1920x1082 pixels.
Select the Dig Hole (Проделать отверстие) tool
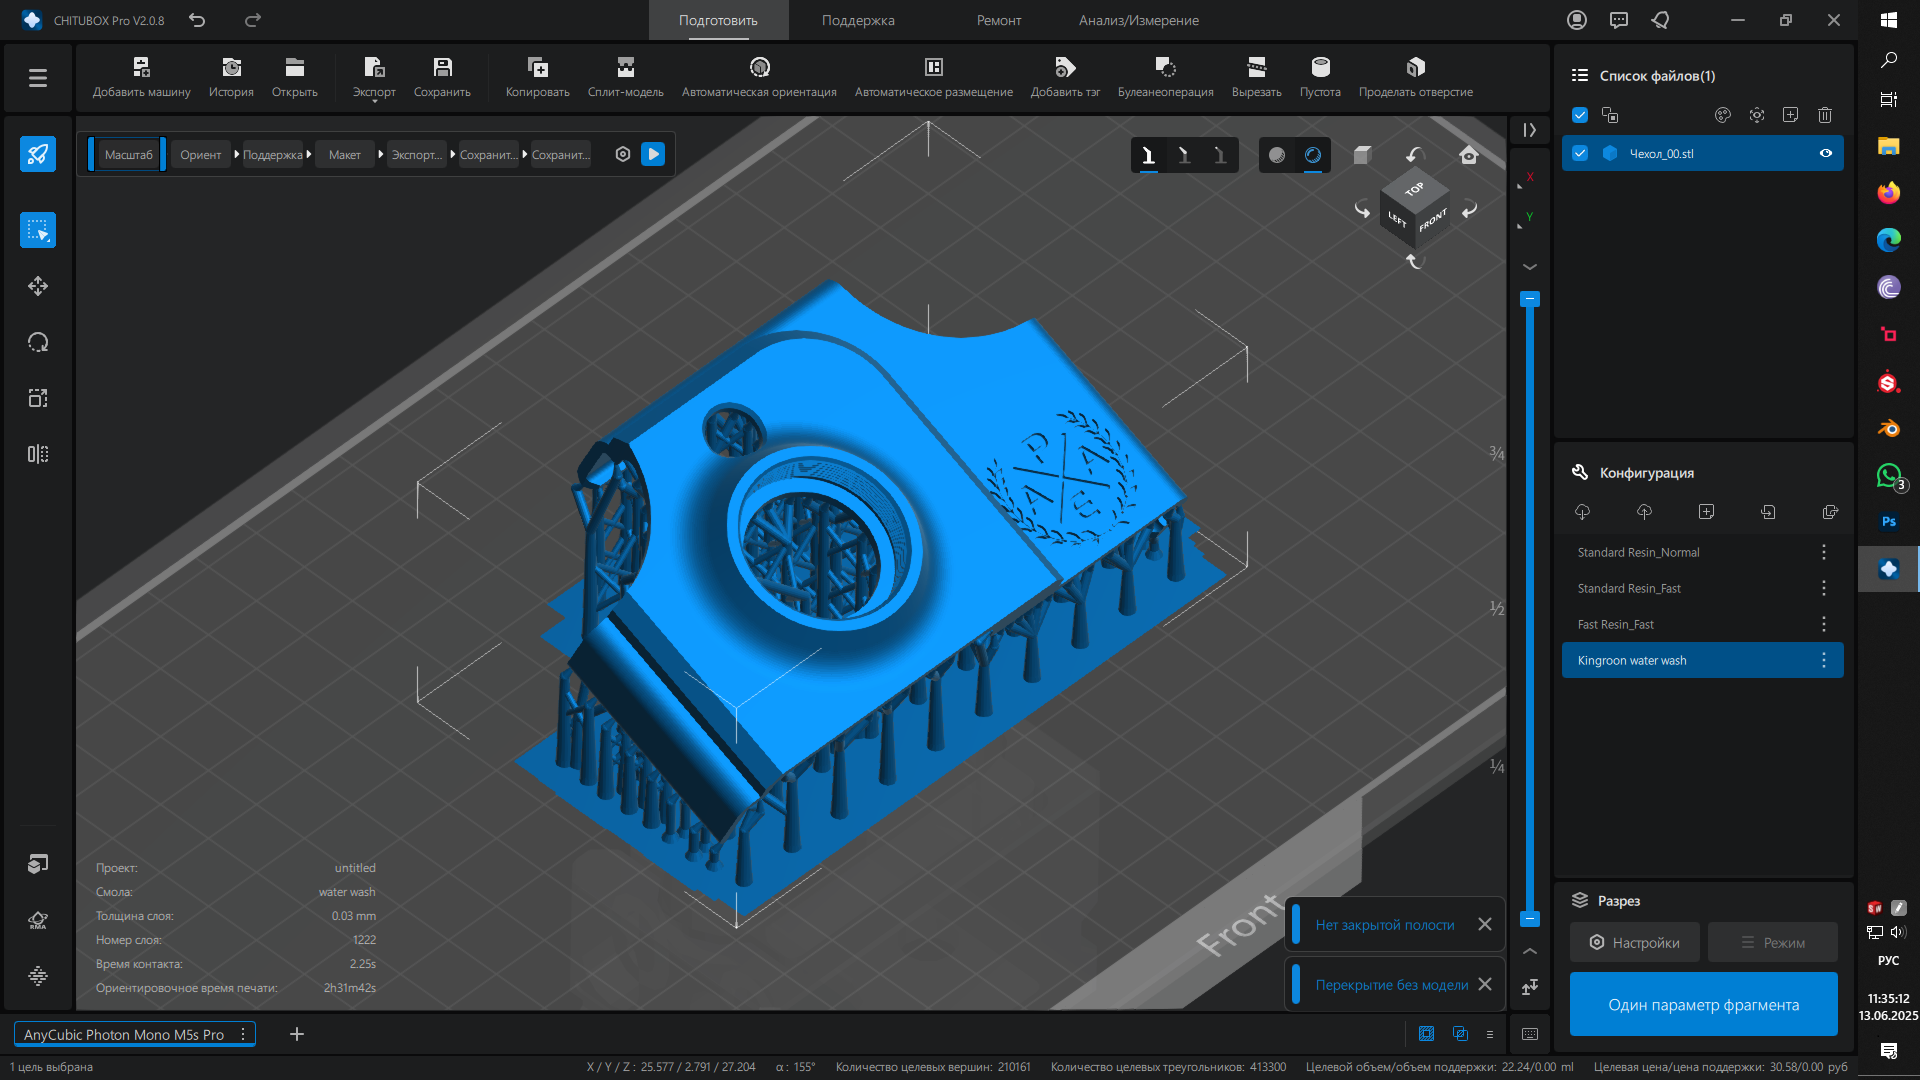coord(1415,68)
